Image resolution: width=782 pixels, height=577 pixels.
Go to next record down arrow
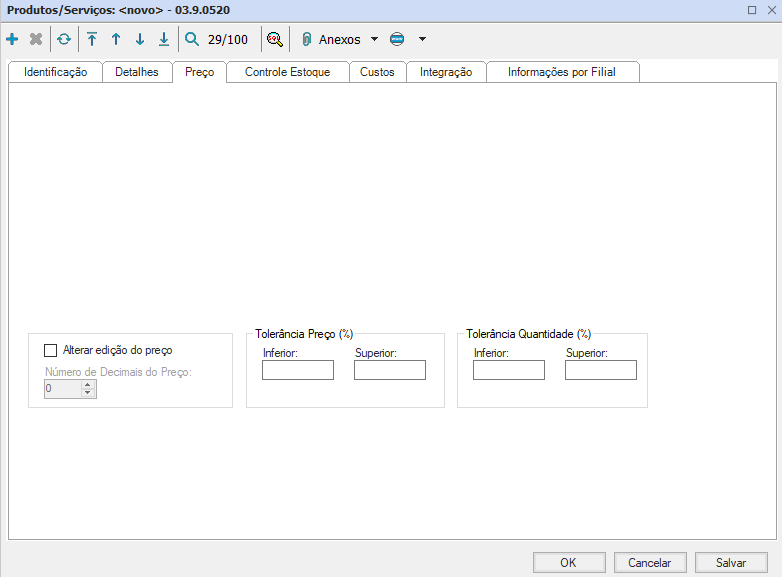[140, 39]
